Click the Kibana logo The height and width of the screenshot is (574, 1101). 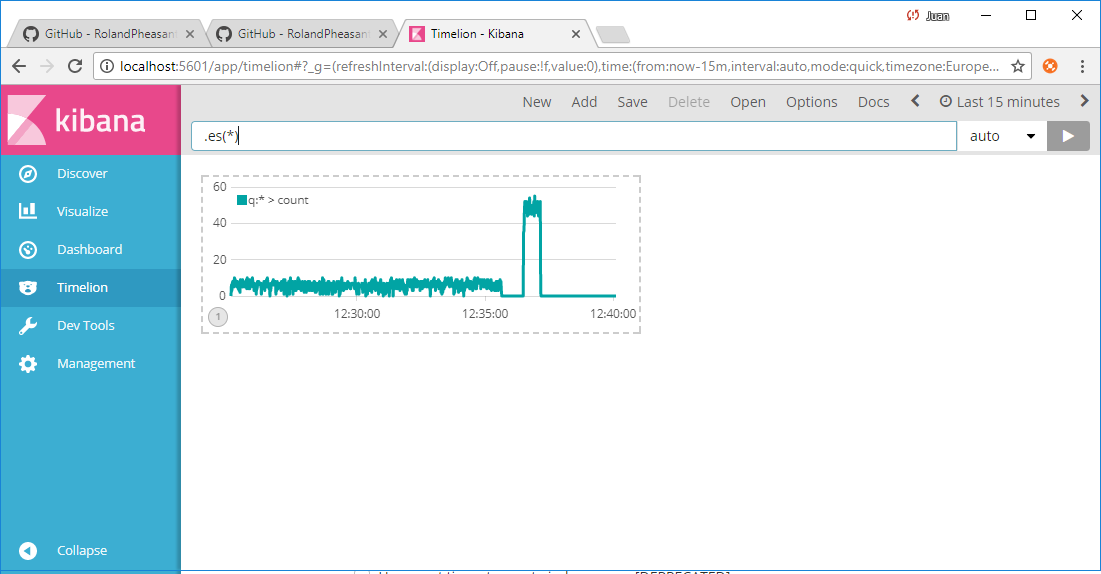click(x=91, y=120)
